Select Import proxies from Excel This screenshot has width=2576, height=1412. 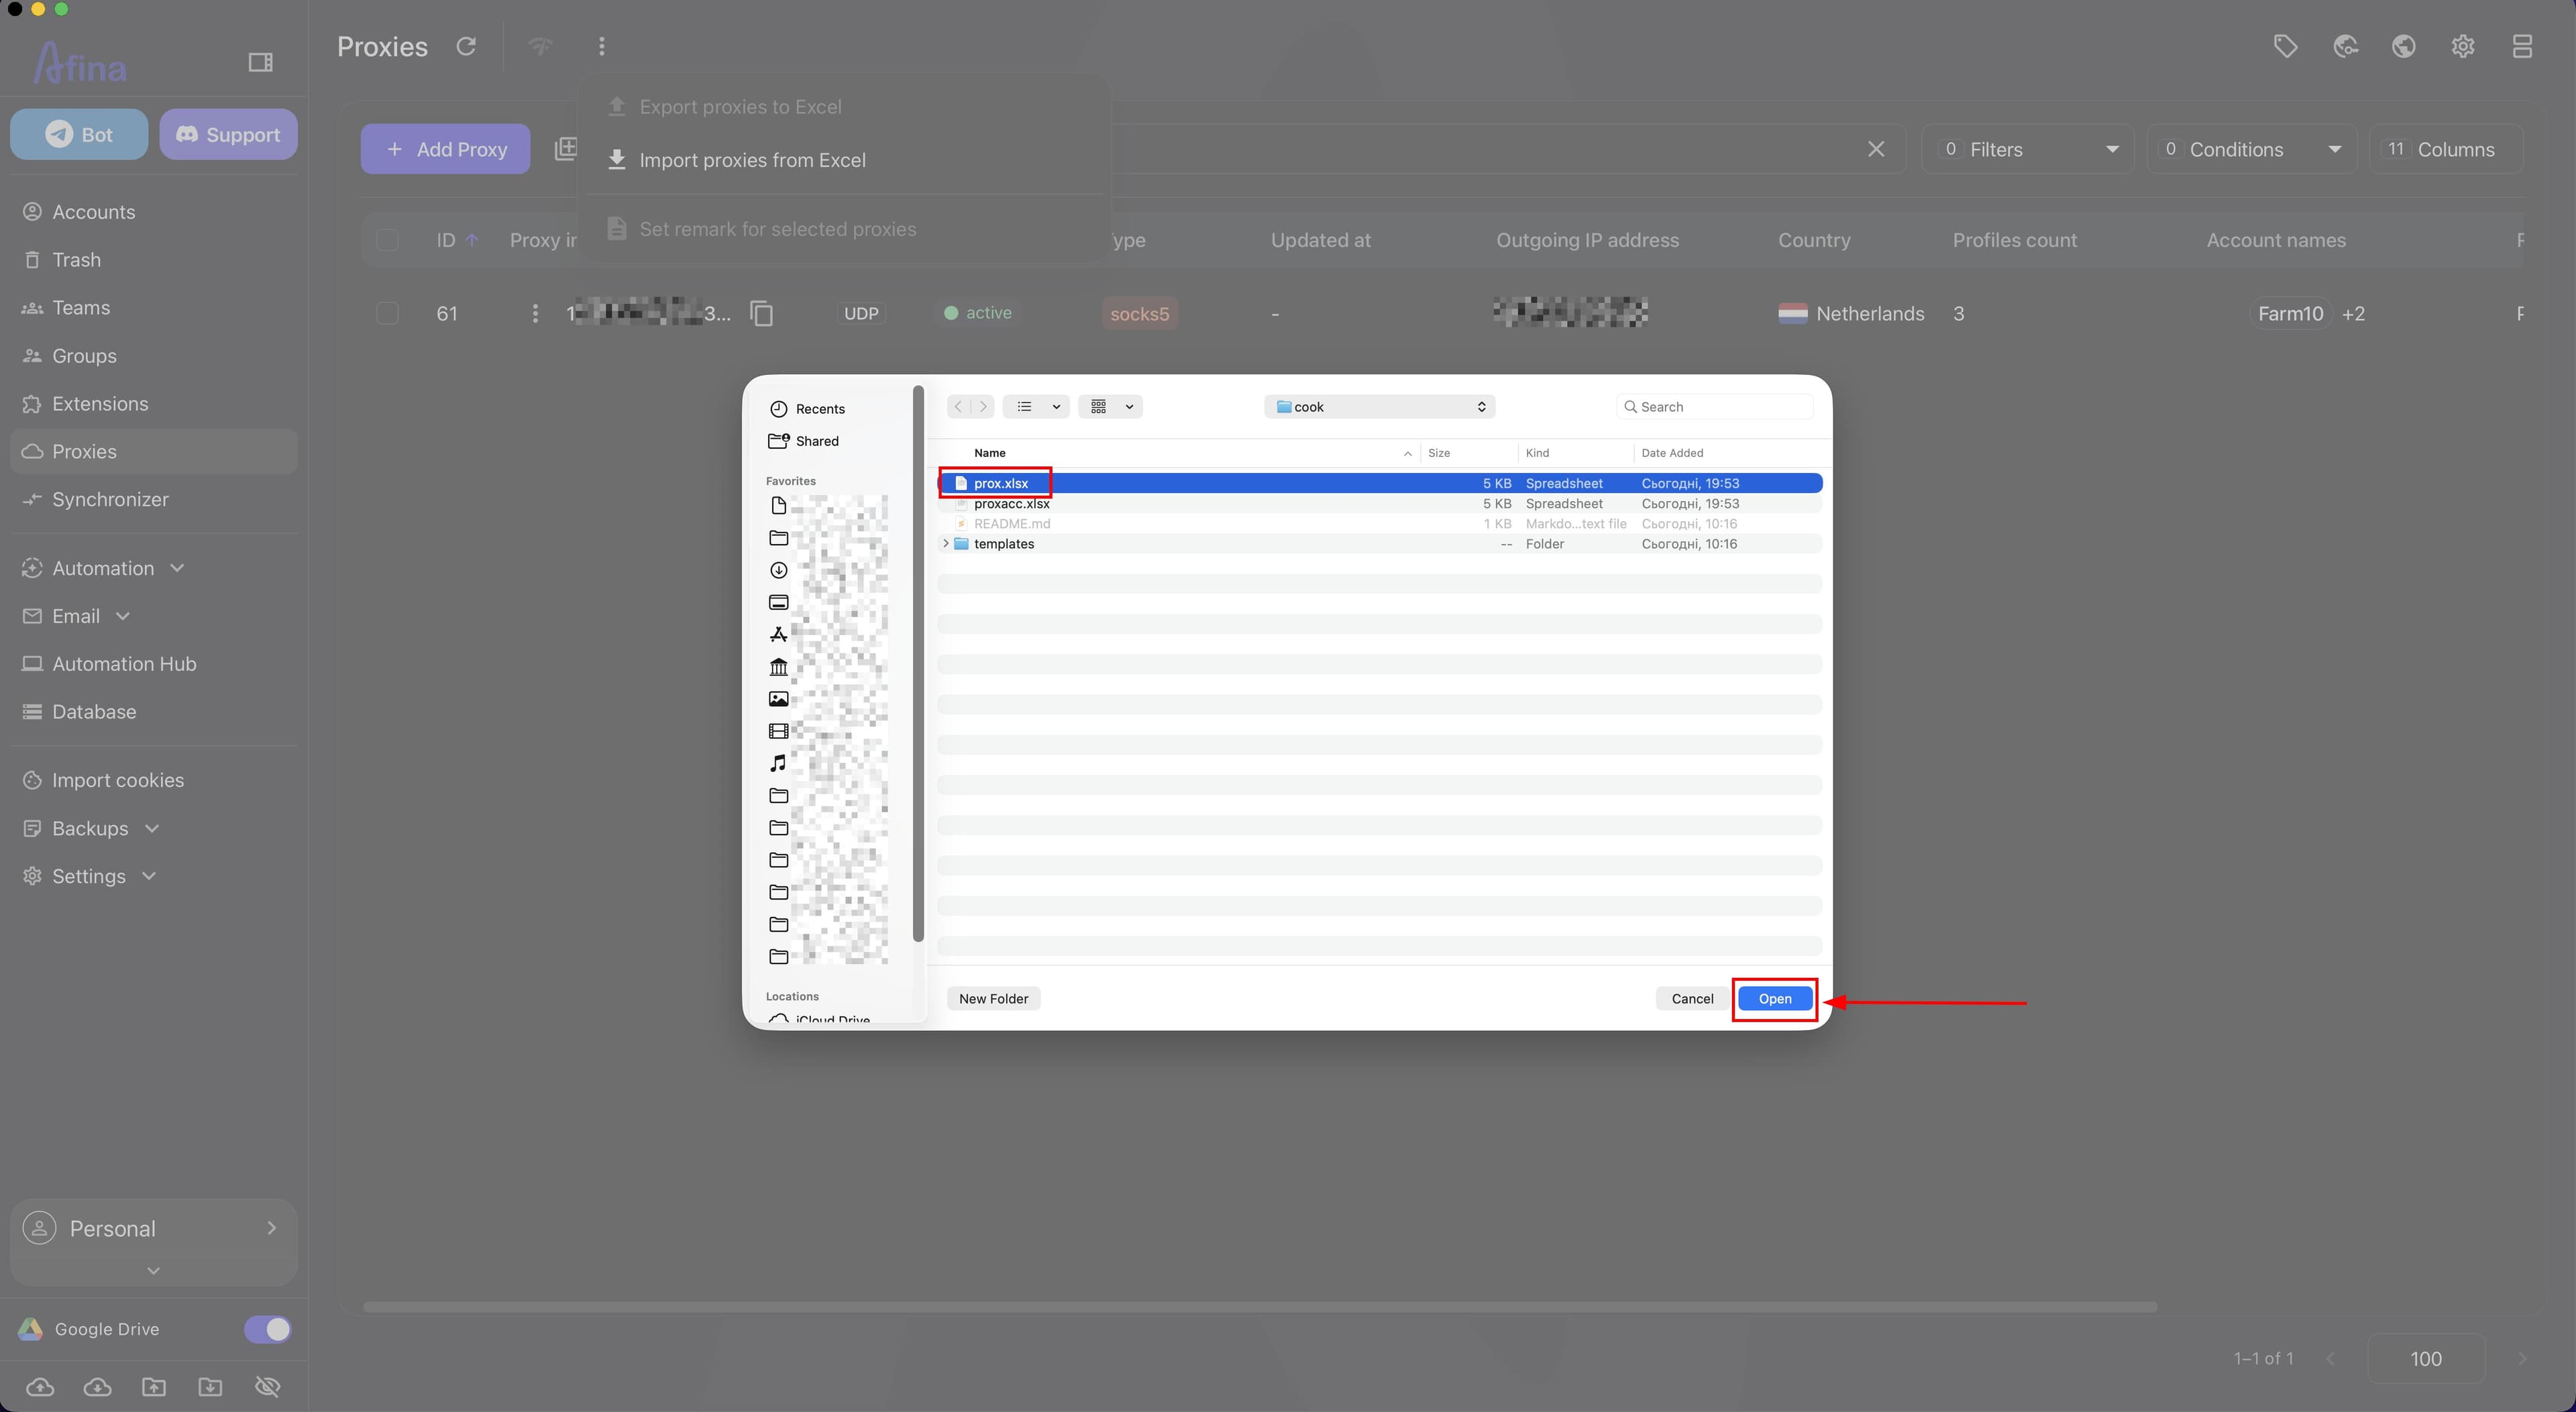pyautogui.click(x=845, y=160)
